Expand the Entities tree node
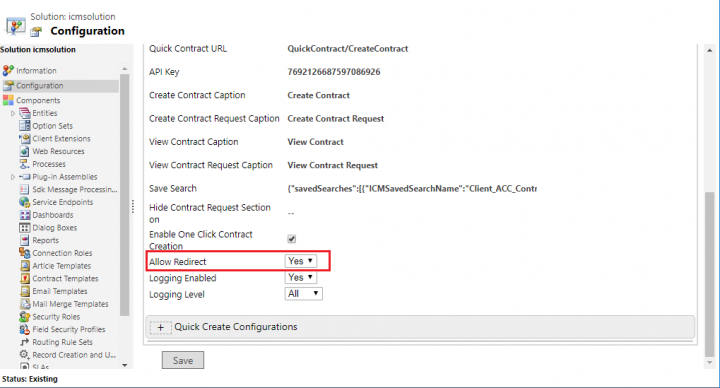The width and height of the screenshot is (720, 388). tap(13, 113)
